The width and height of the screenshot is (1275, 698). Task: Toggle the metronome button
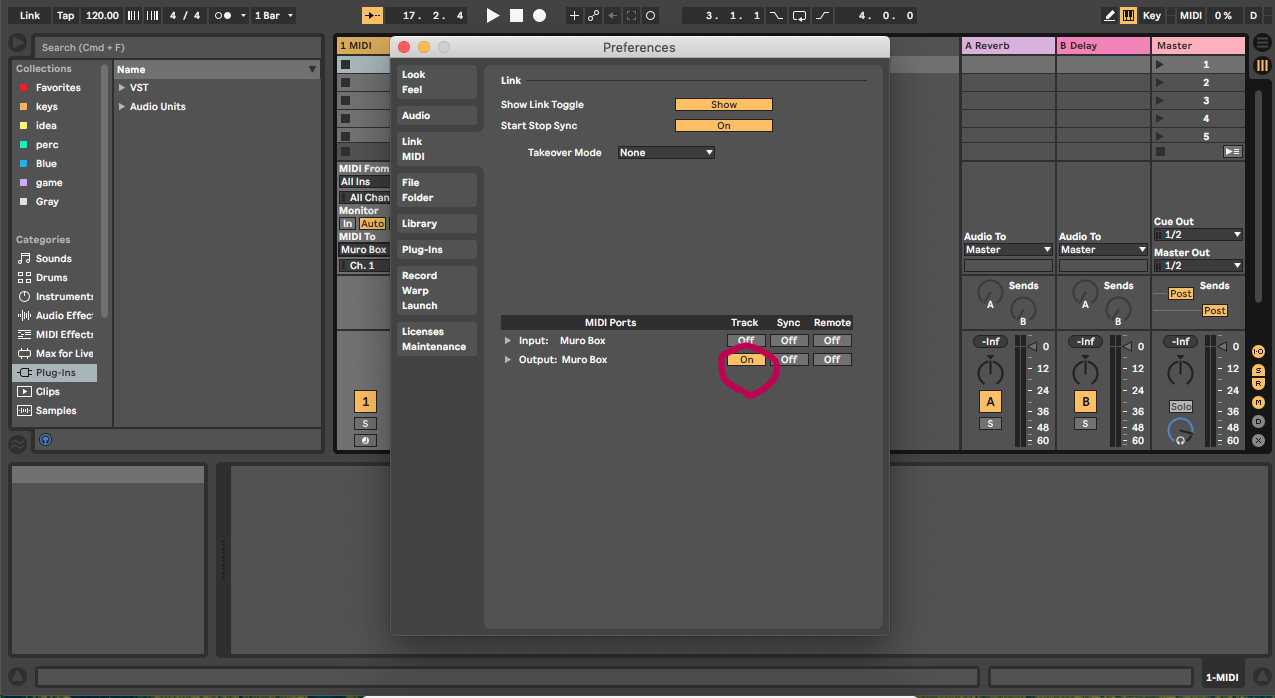pos(223,16)
